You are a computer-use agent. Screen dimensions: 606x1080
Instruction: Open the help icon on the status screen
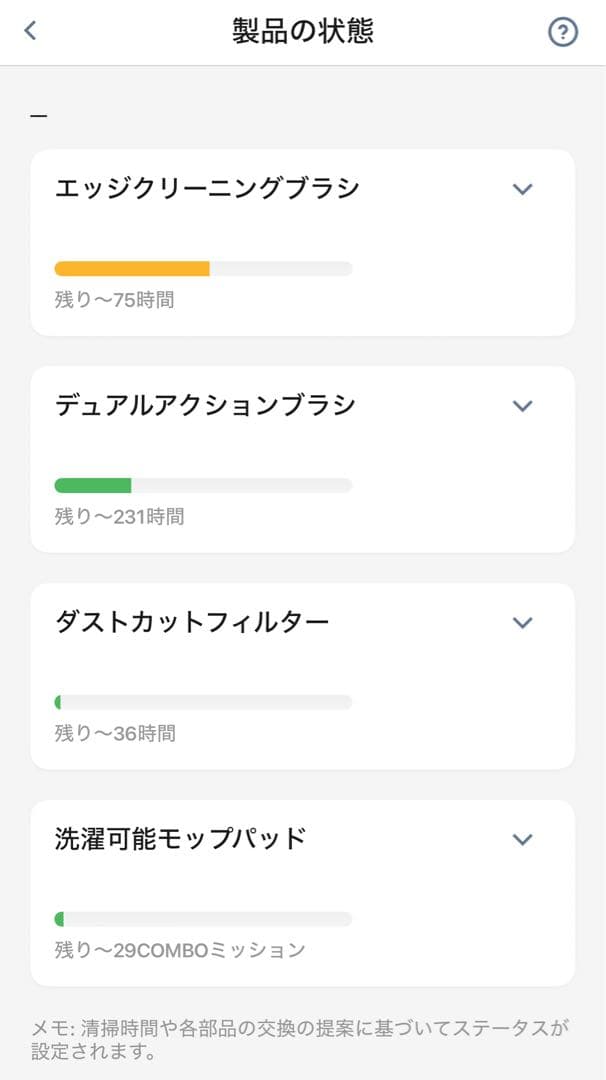click(563, 31)
